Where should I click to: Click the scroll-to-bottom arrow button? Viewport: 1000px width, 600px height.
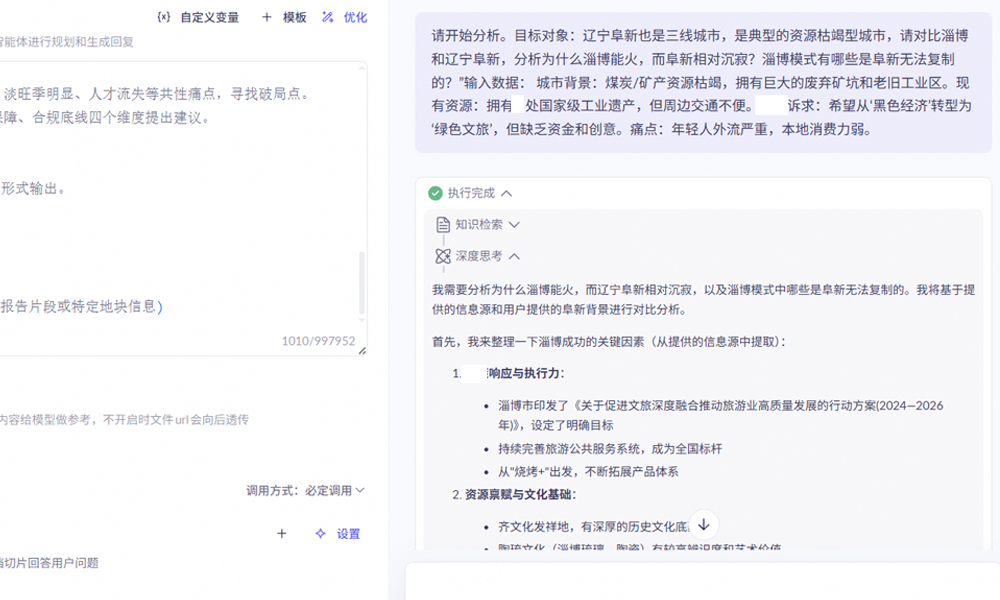click(703, 525)
